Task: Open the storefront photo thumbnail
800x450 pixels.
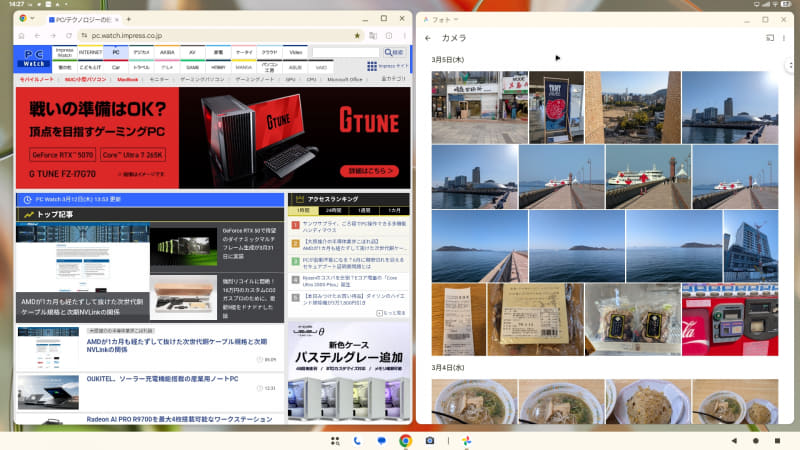Action: tap(480, 107)
